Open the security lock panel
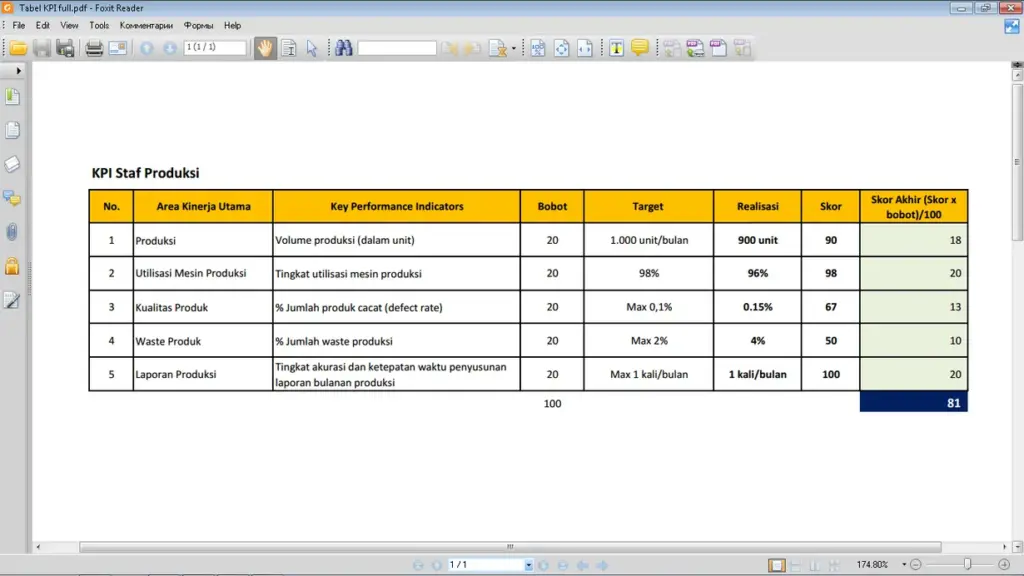 click(x=12, y=266)
